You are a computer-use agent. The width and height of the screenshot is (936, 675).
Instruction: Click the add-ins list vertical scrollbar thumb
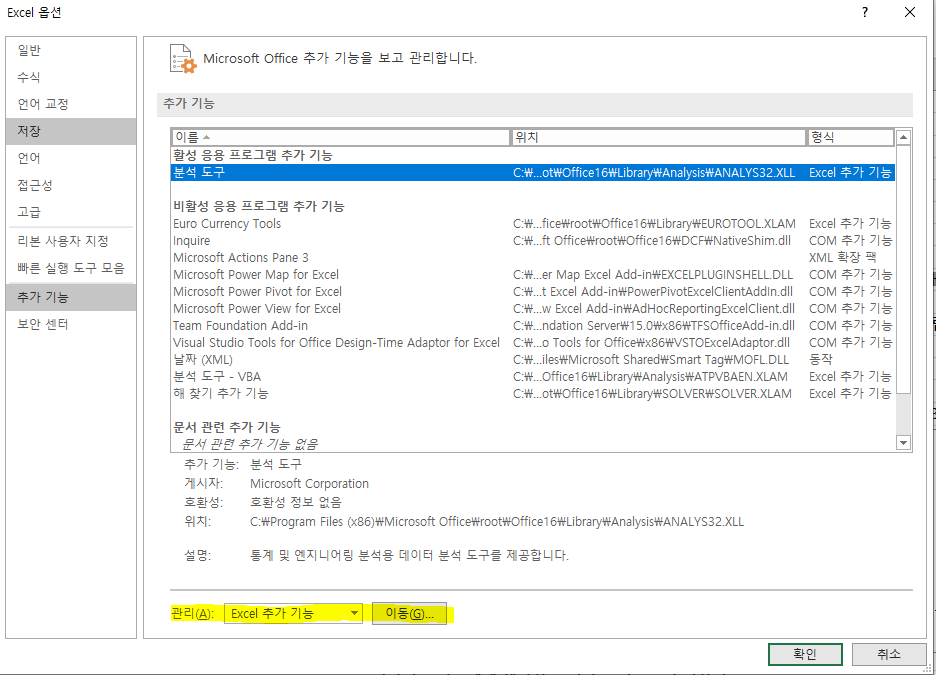point(903,269)
